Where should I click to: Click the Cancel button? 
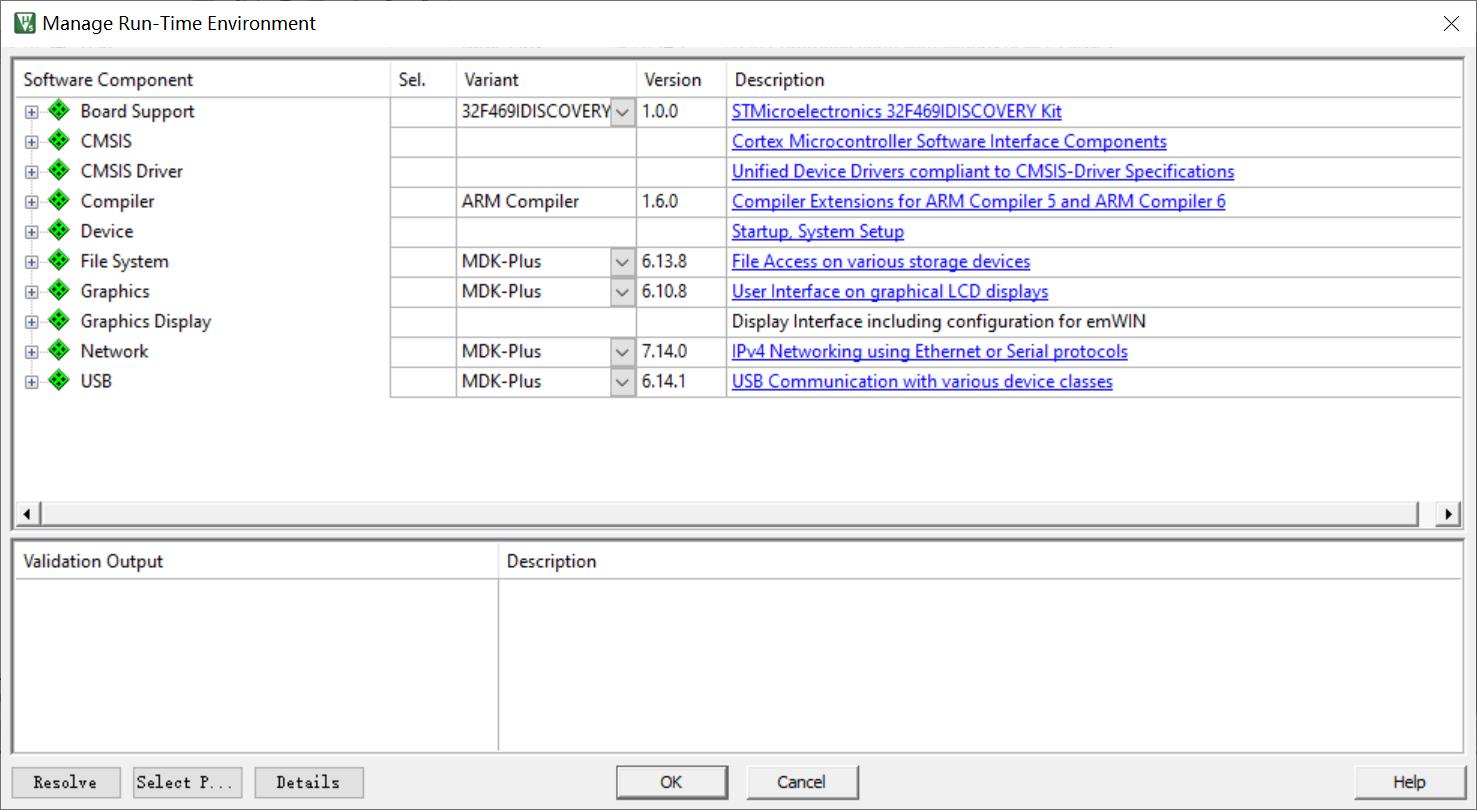click(802, 782)
